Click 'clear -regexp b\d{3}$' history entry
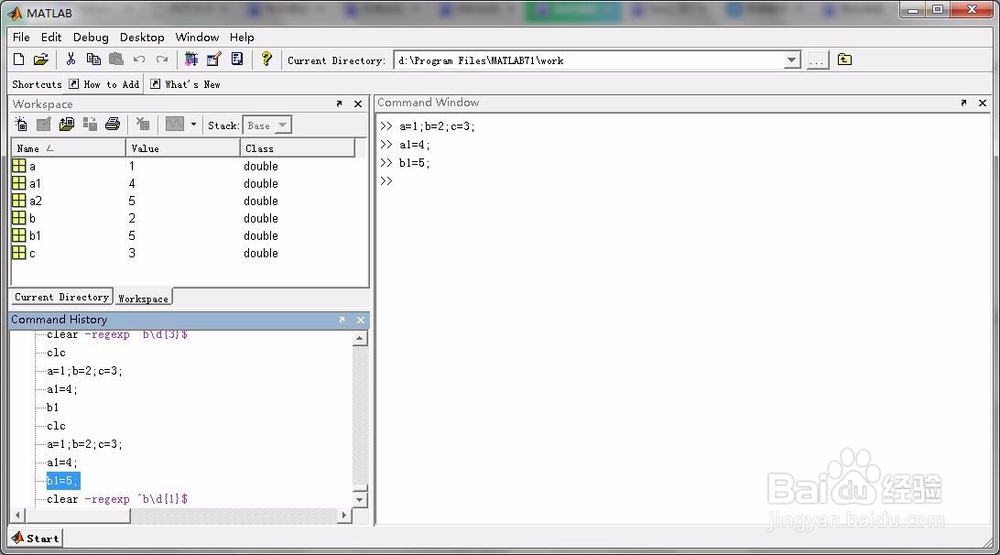Screen dimensions: 1000x555 [x=117, y=334]
